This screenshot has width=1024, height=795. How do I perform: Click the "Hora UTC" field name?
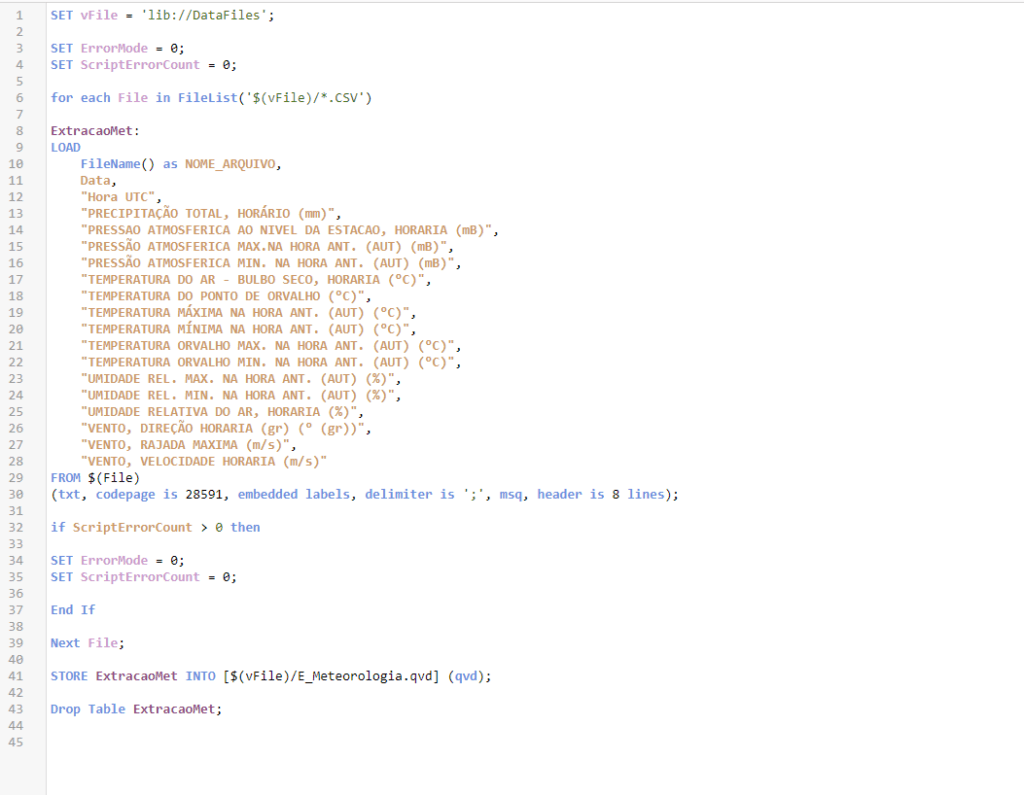point(120,197)
